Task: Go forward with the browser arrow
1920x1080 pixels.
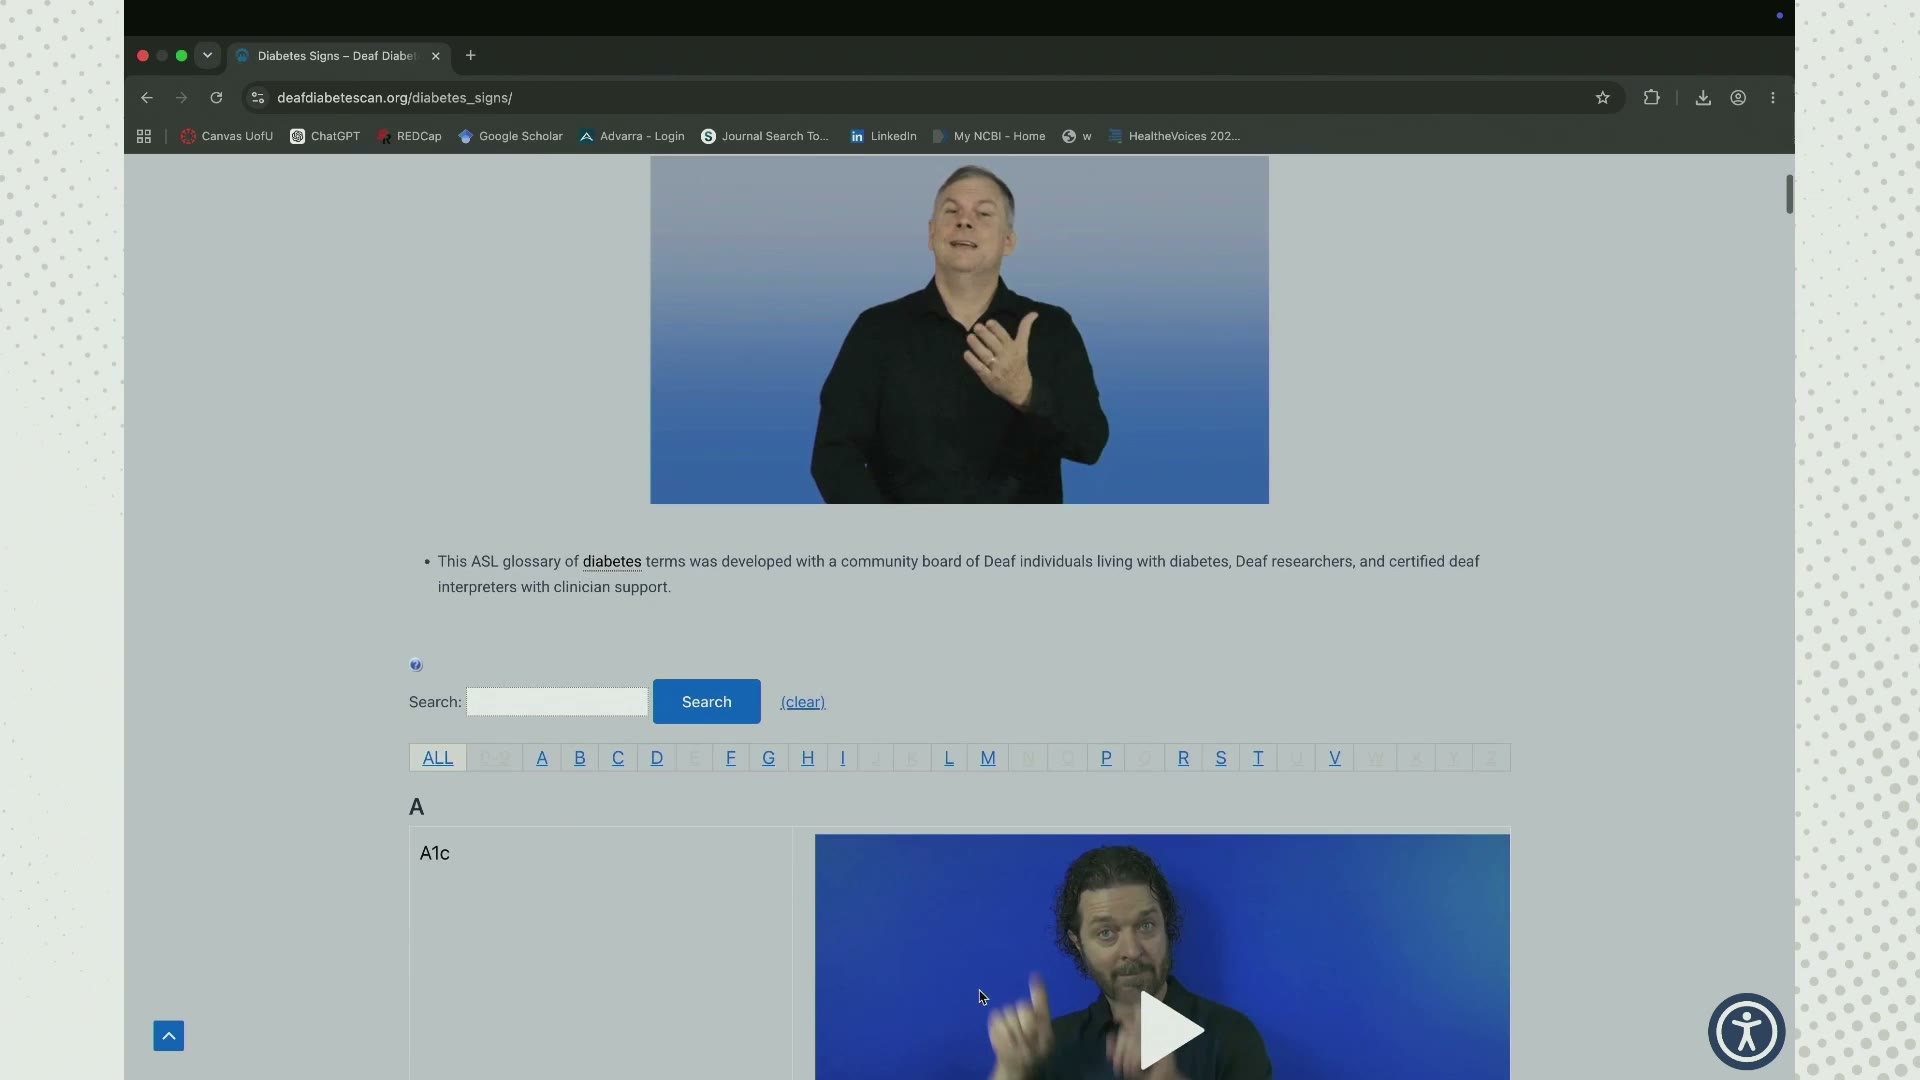Action: pos(181,98)
